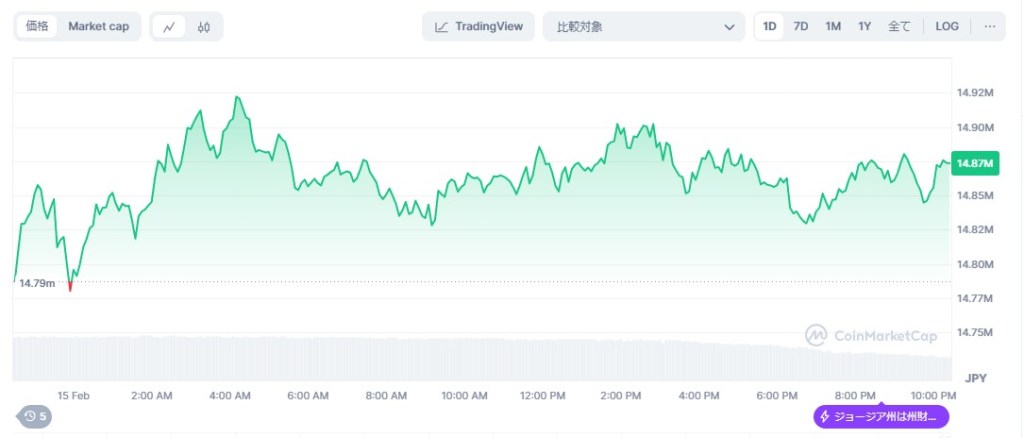Toggle the LOG scale
Image resolution: width=1024 pixels, height=438 pixels.
tap(947, 27)
